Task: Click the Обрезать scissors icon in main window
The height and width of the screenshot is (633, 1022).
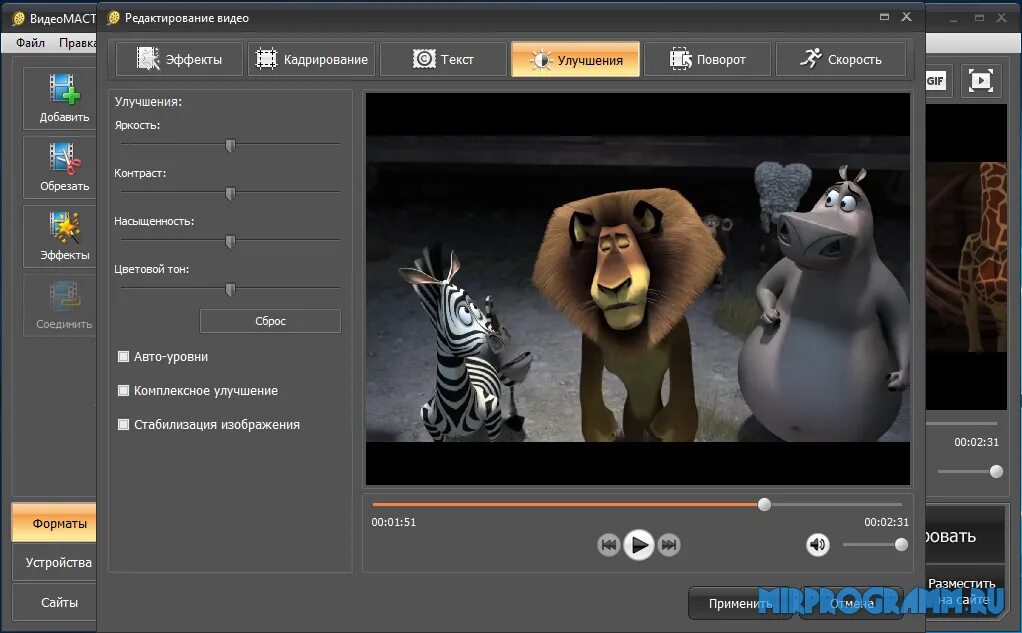Action: (64, 158)
